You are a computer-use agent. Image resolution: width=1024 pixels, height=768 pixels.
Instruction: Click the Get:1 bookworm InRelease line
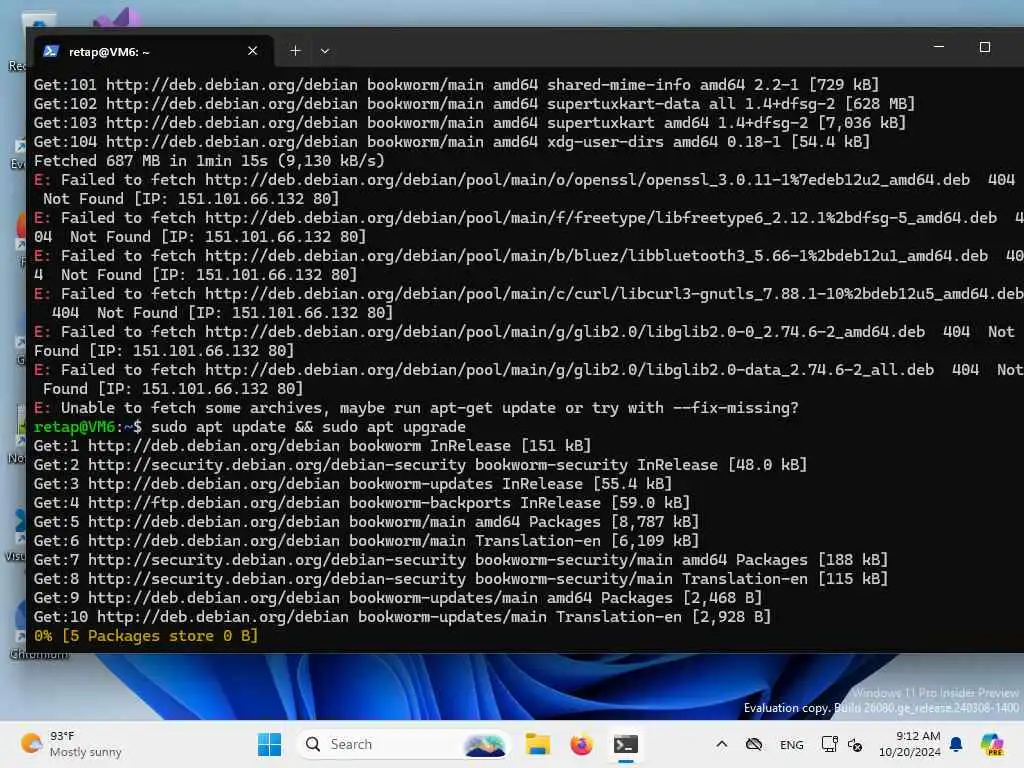tap(312, 446)
